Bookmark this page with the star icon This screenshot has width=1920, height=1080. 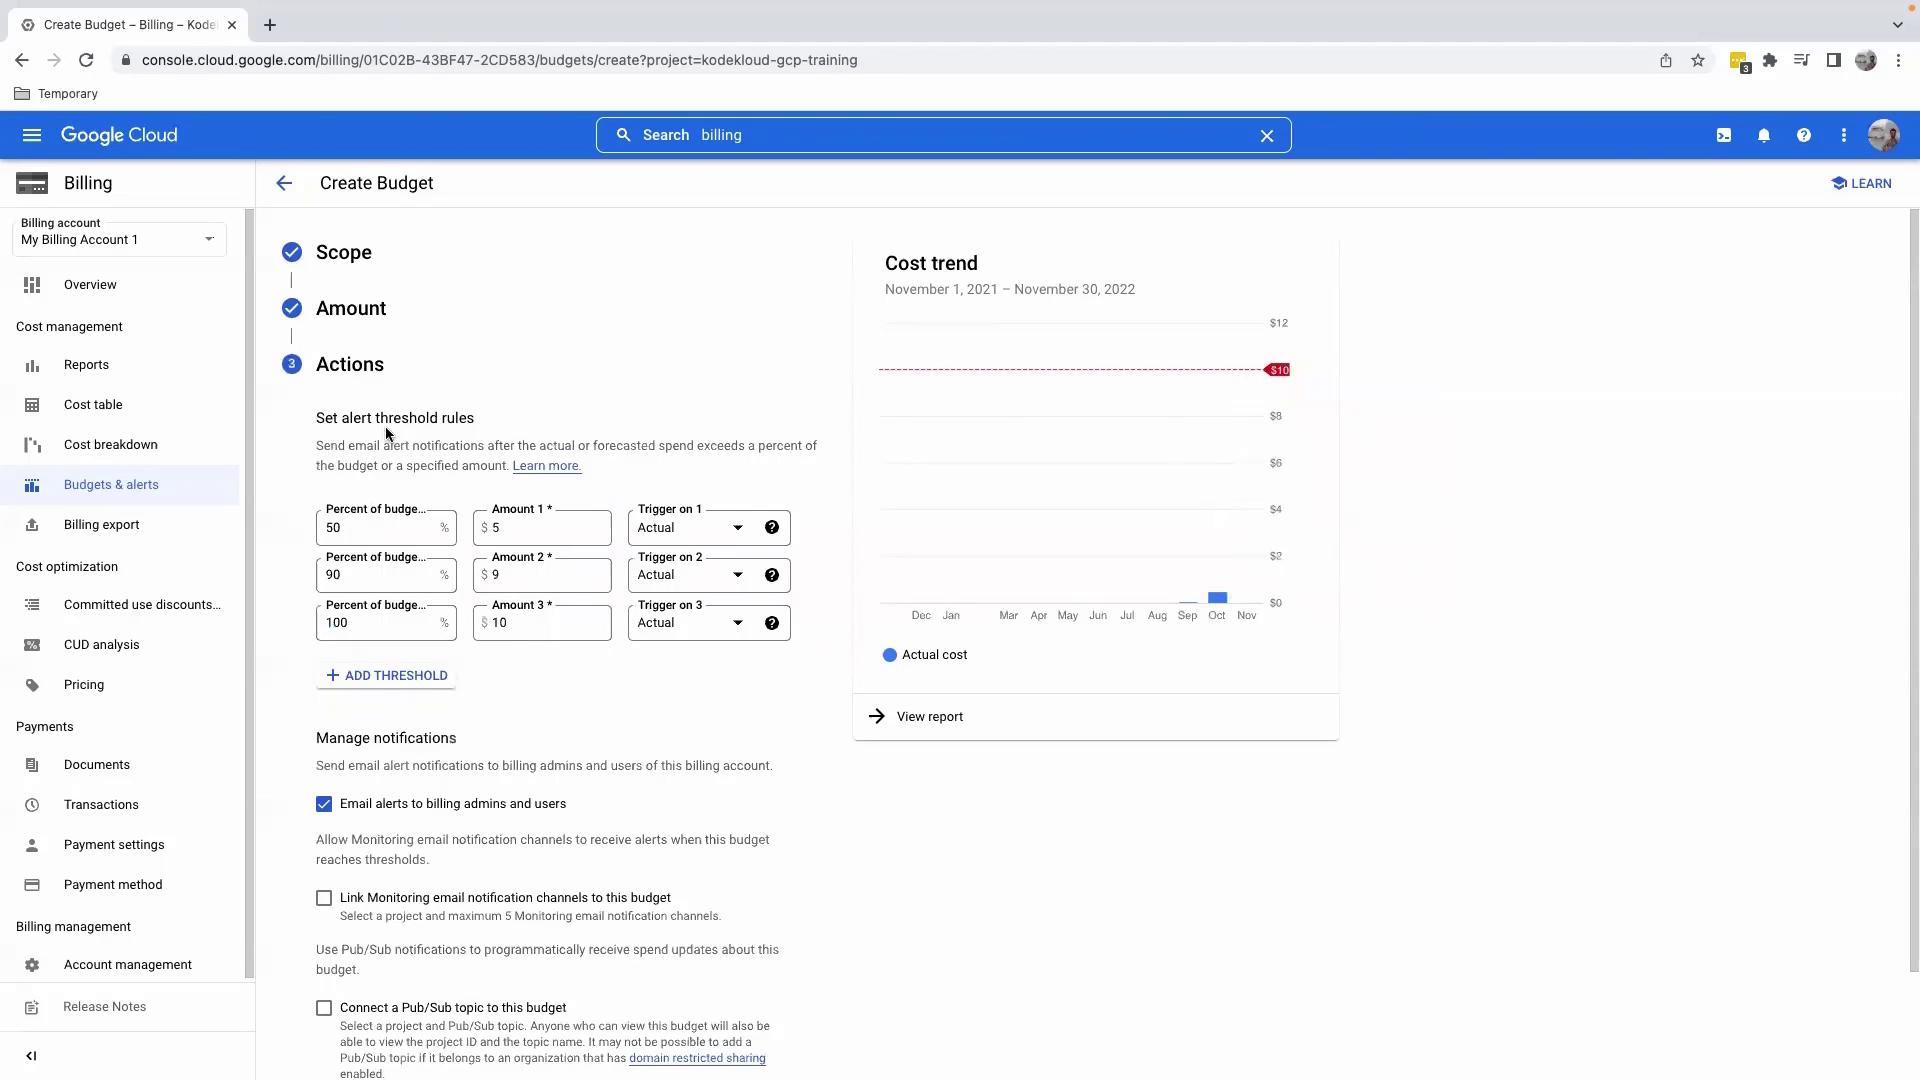[x=1698, y=60]
